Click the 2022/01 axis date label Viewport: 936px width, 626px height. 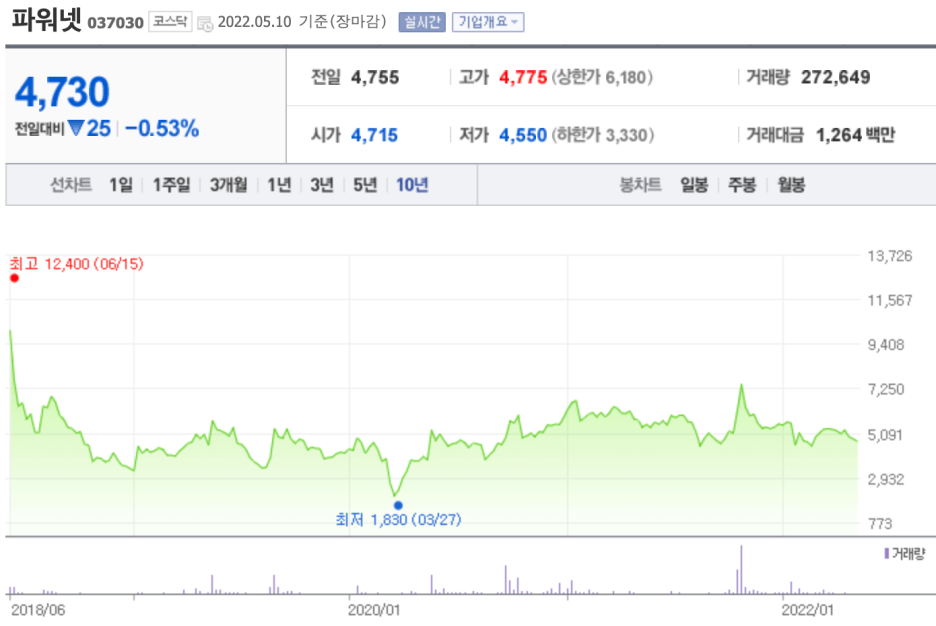tap(808, 610)
